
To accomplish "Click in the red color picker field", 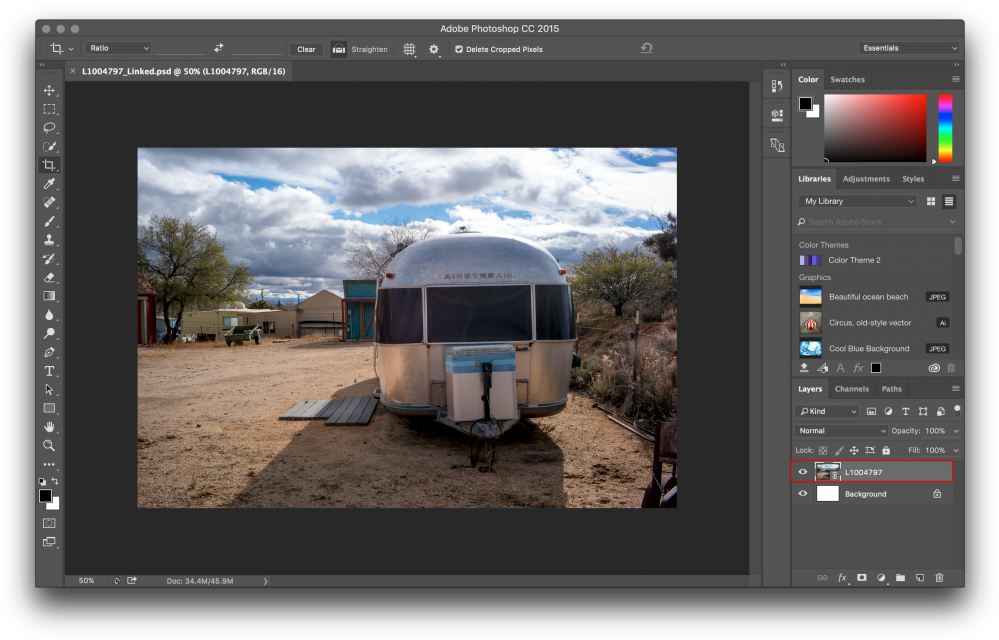I will 875,127.
